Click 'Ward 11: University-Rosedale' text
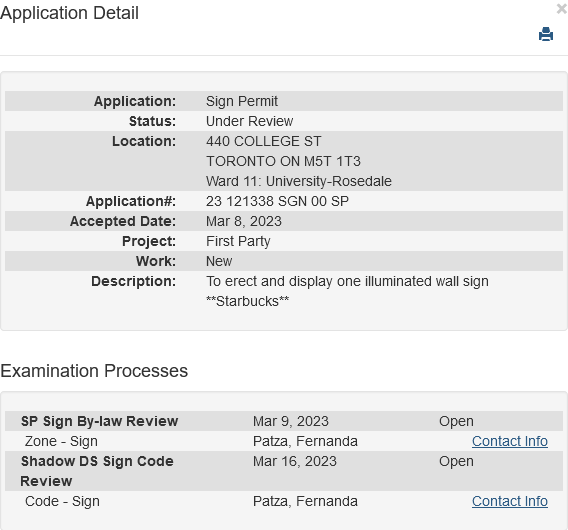 click(x=299, y=181)
